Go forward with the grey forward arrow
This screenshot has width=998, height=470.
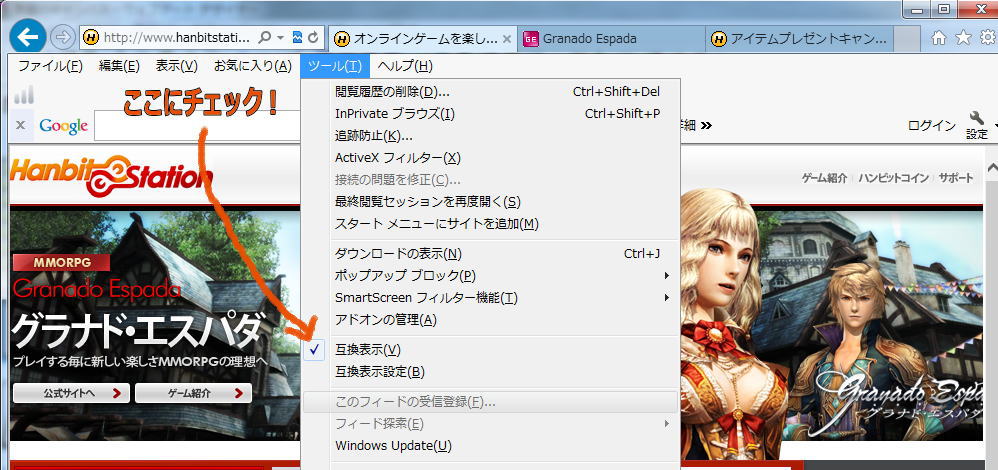62,38
